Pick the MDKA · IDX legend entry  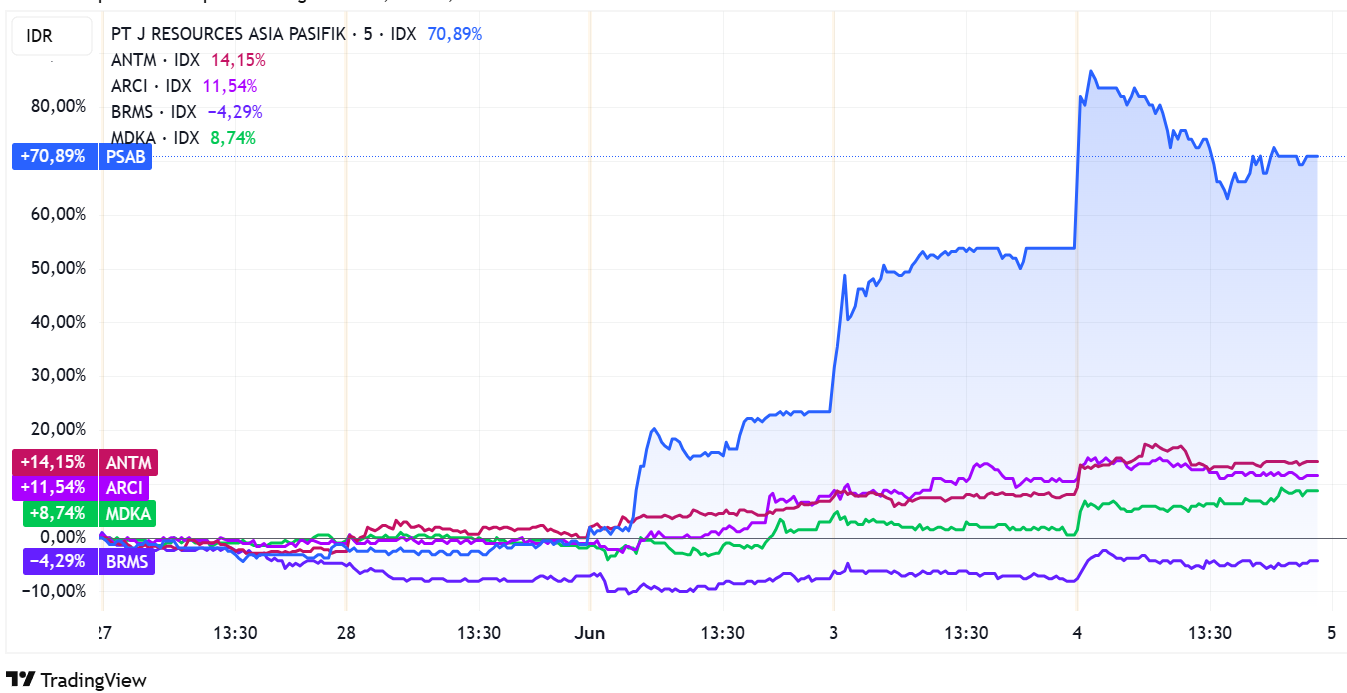[155, 138]
